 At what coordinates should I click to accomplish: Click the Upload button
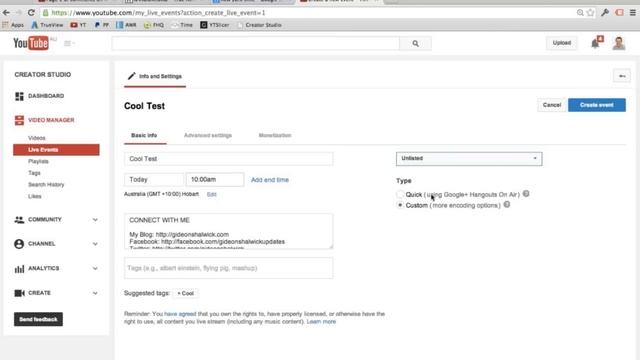(x=562, y=43)
